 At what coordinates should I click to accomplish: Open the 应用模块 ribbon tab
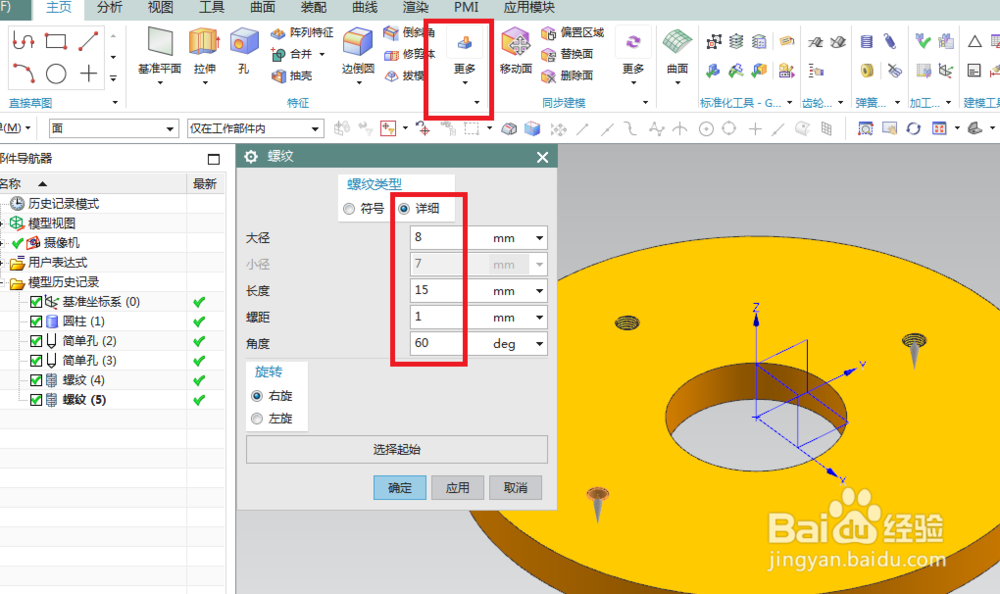click(x=529, y=8)
